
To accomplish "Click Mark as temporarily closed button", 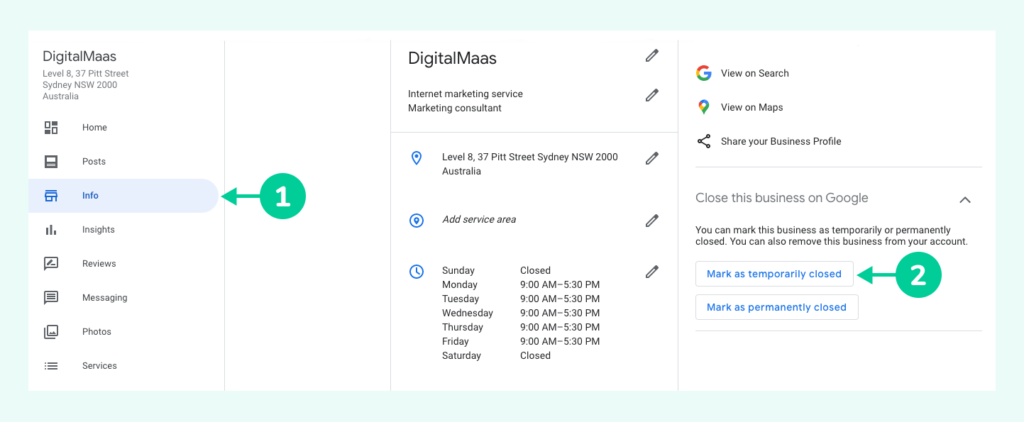I will [774, 274].
